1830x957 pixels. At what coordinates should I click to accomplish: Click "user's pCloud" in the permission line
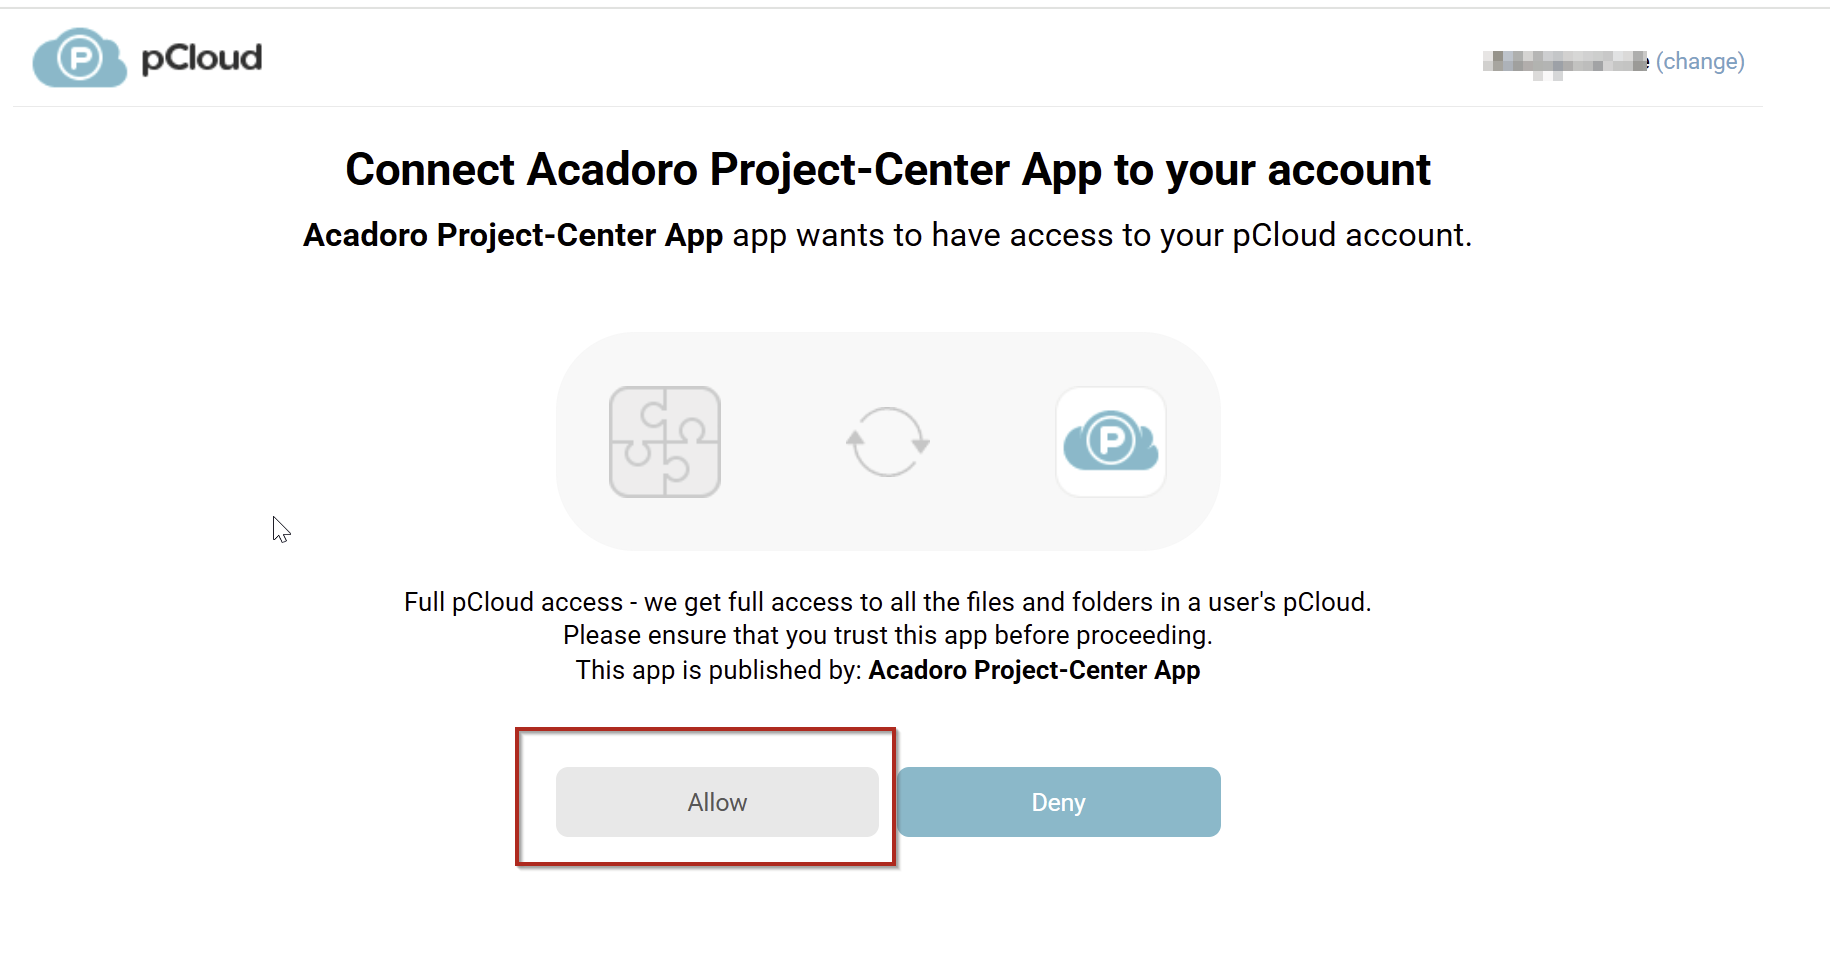(1288, 602)
